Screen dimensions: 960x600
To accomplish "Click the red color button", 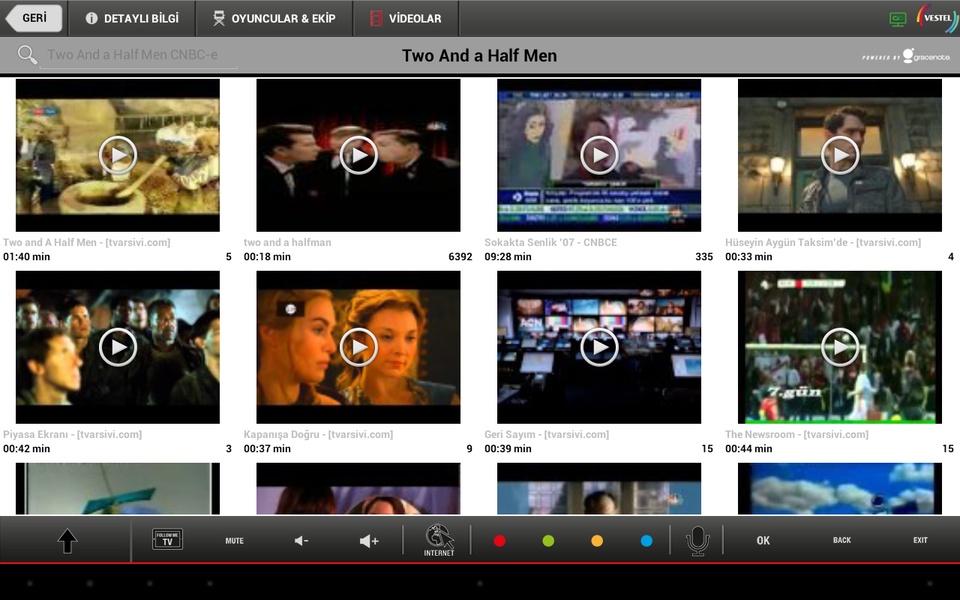I will point(500,541).
